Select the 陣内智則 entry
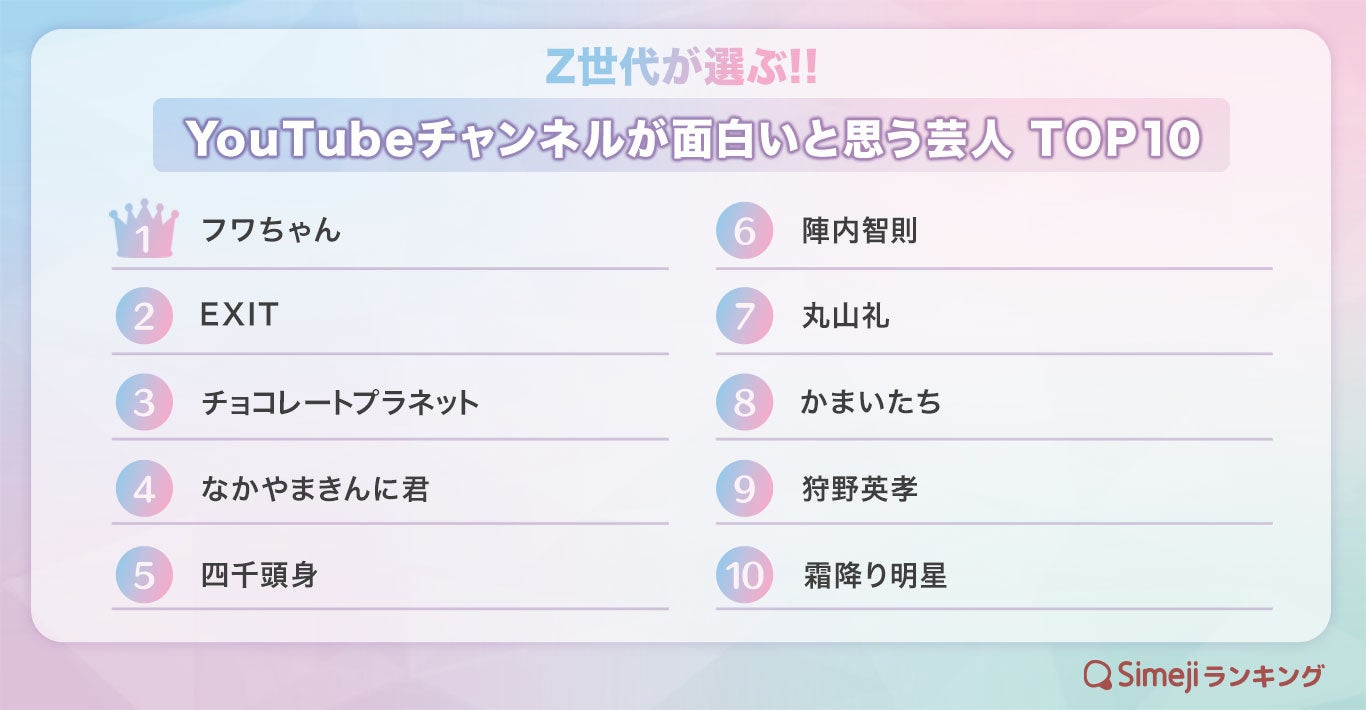 [x=859, y=232]
